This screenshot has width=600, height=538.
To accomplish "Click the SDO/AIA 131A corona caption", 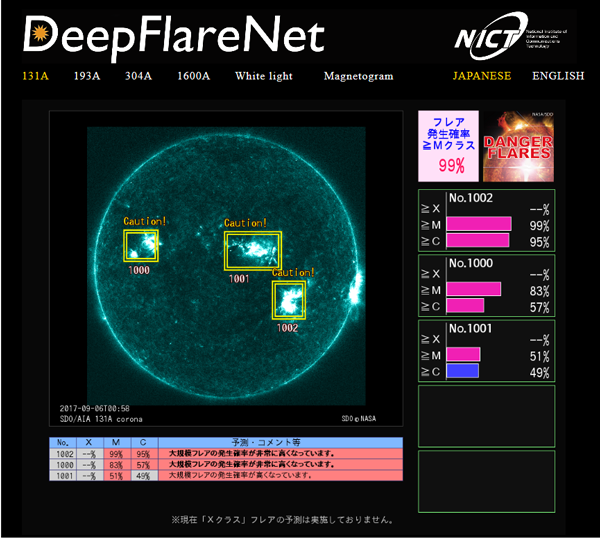I will pos(101,419).
